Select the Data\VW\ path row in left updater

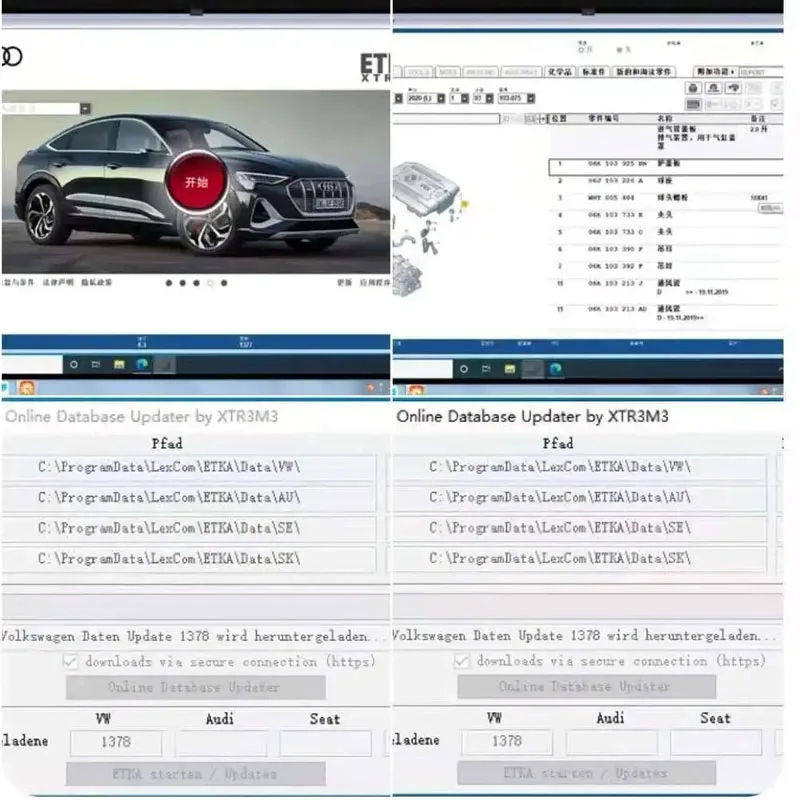[189, 467]
